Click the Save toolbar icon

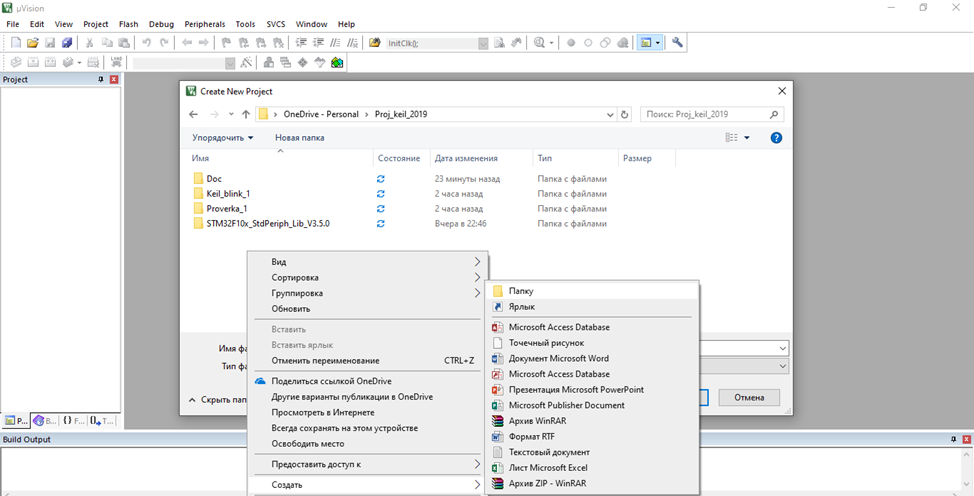coord(50,43)
